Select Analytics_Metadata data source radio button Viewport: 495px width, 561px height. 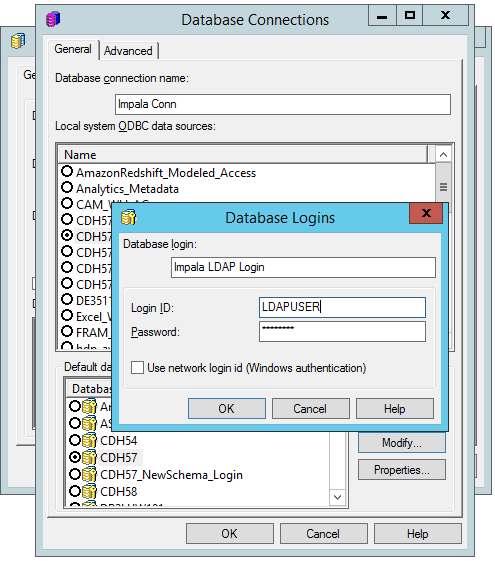(67, 187)
